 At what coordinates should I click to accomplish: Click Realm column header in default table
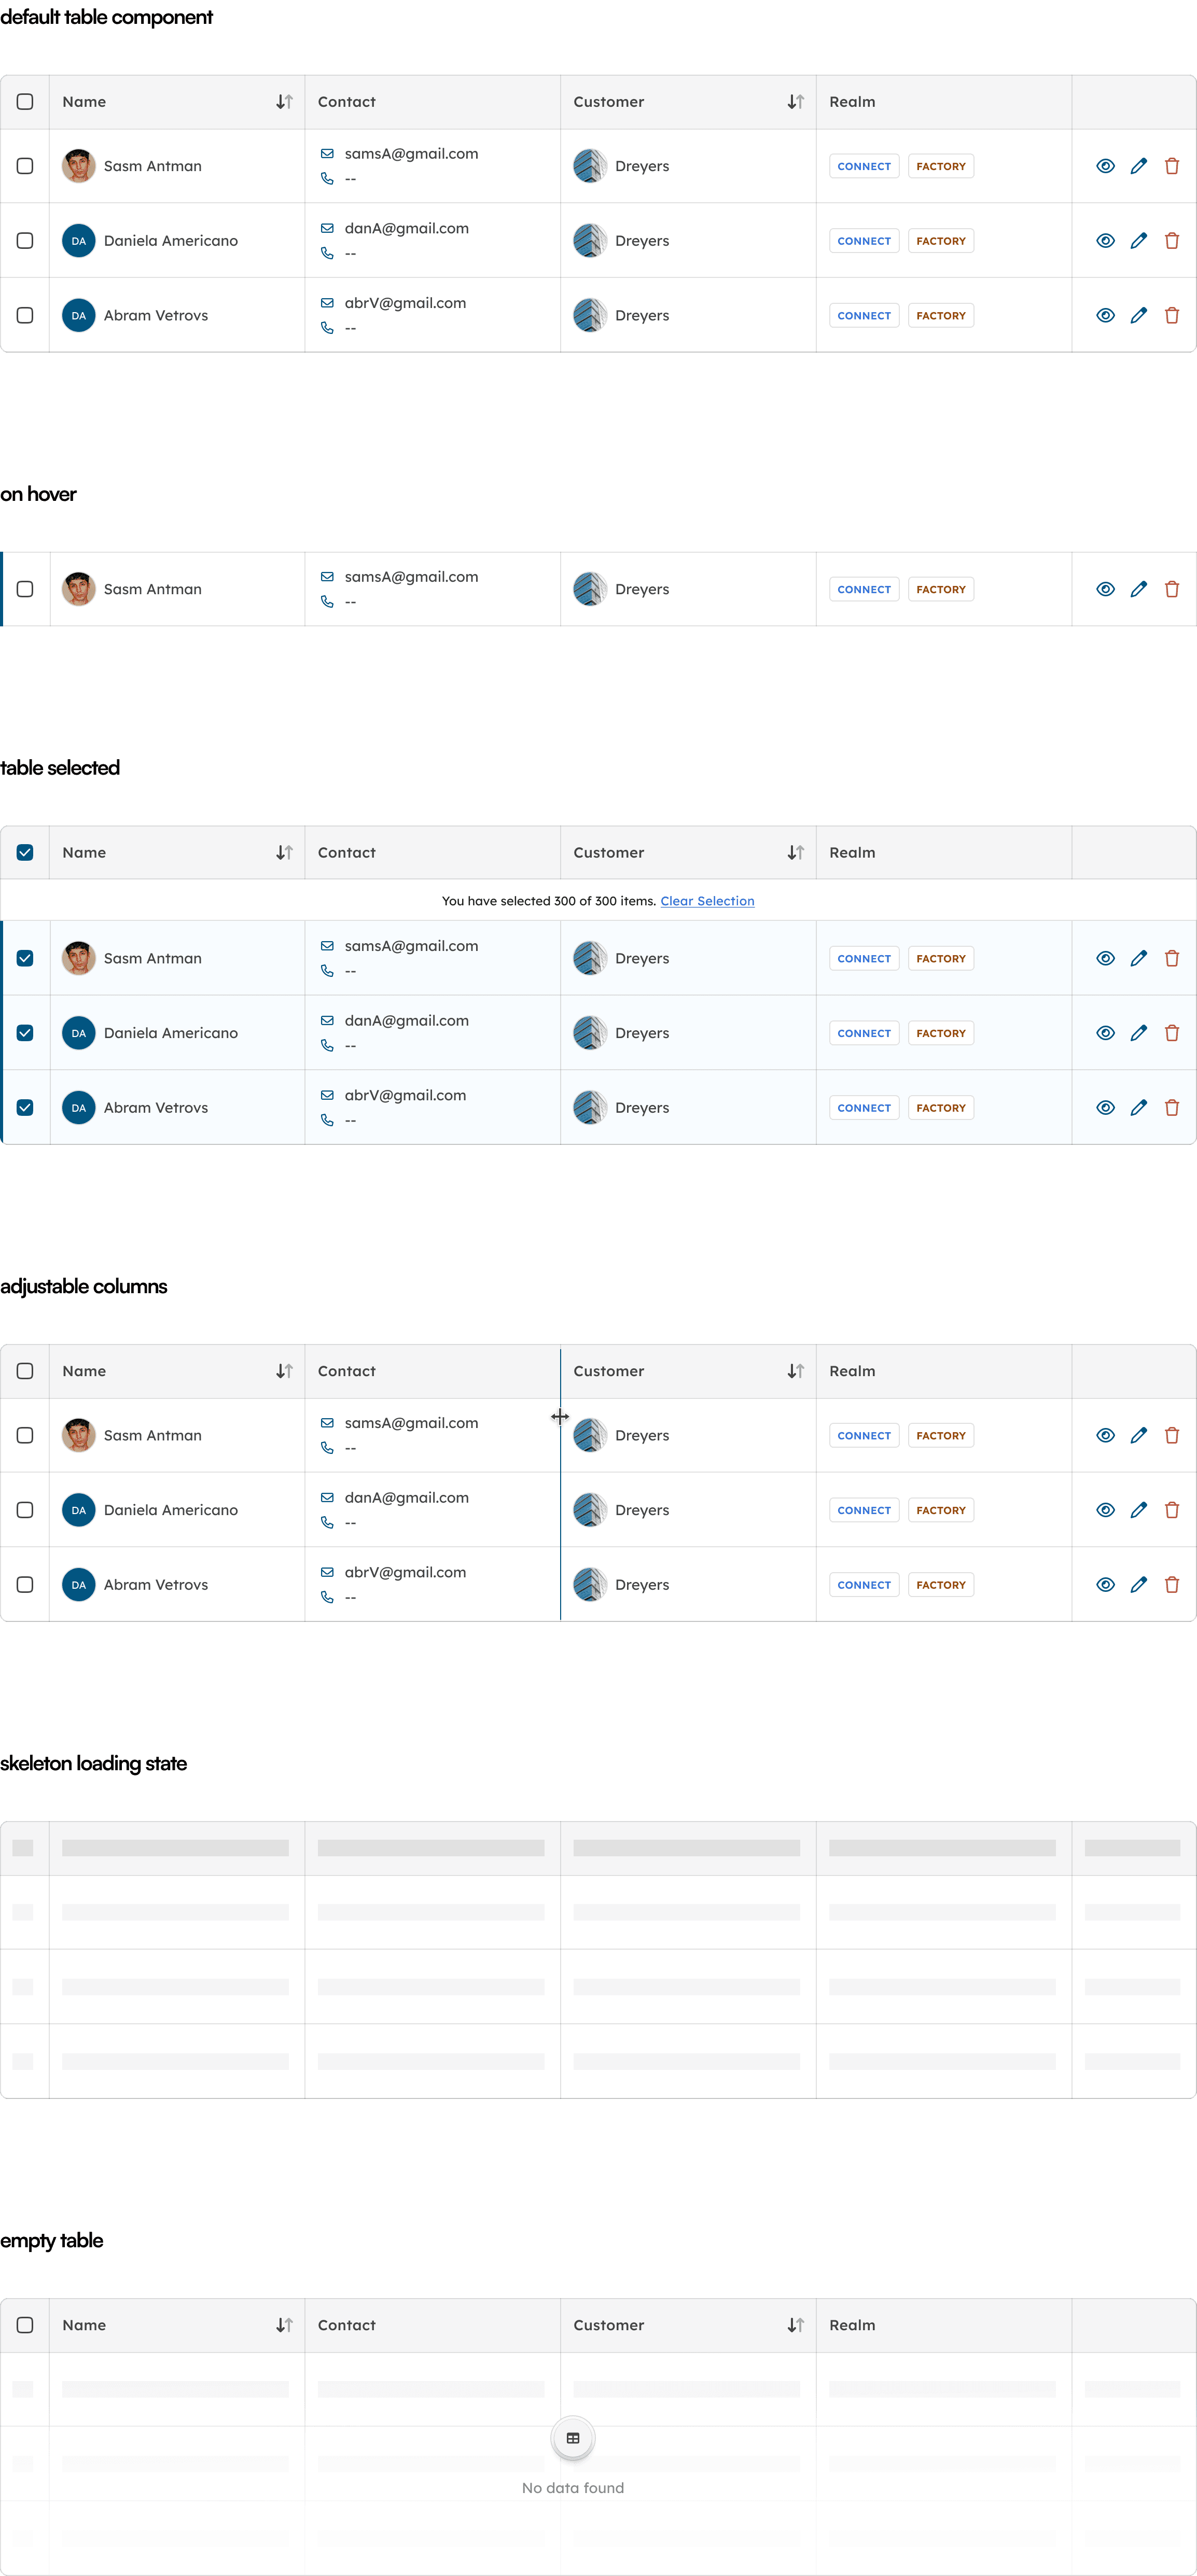pyautogui.click(x=852, y=102)
